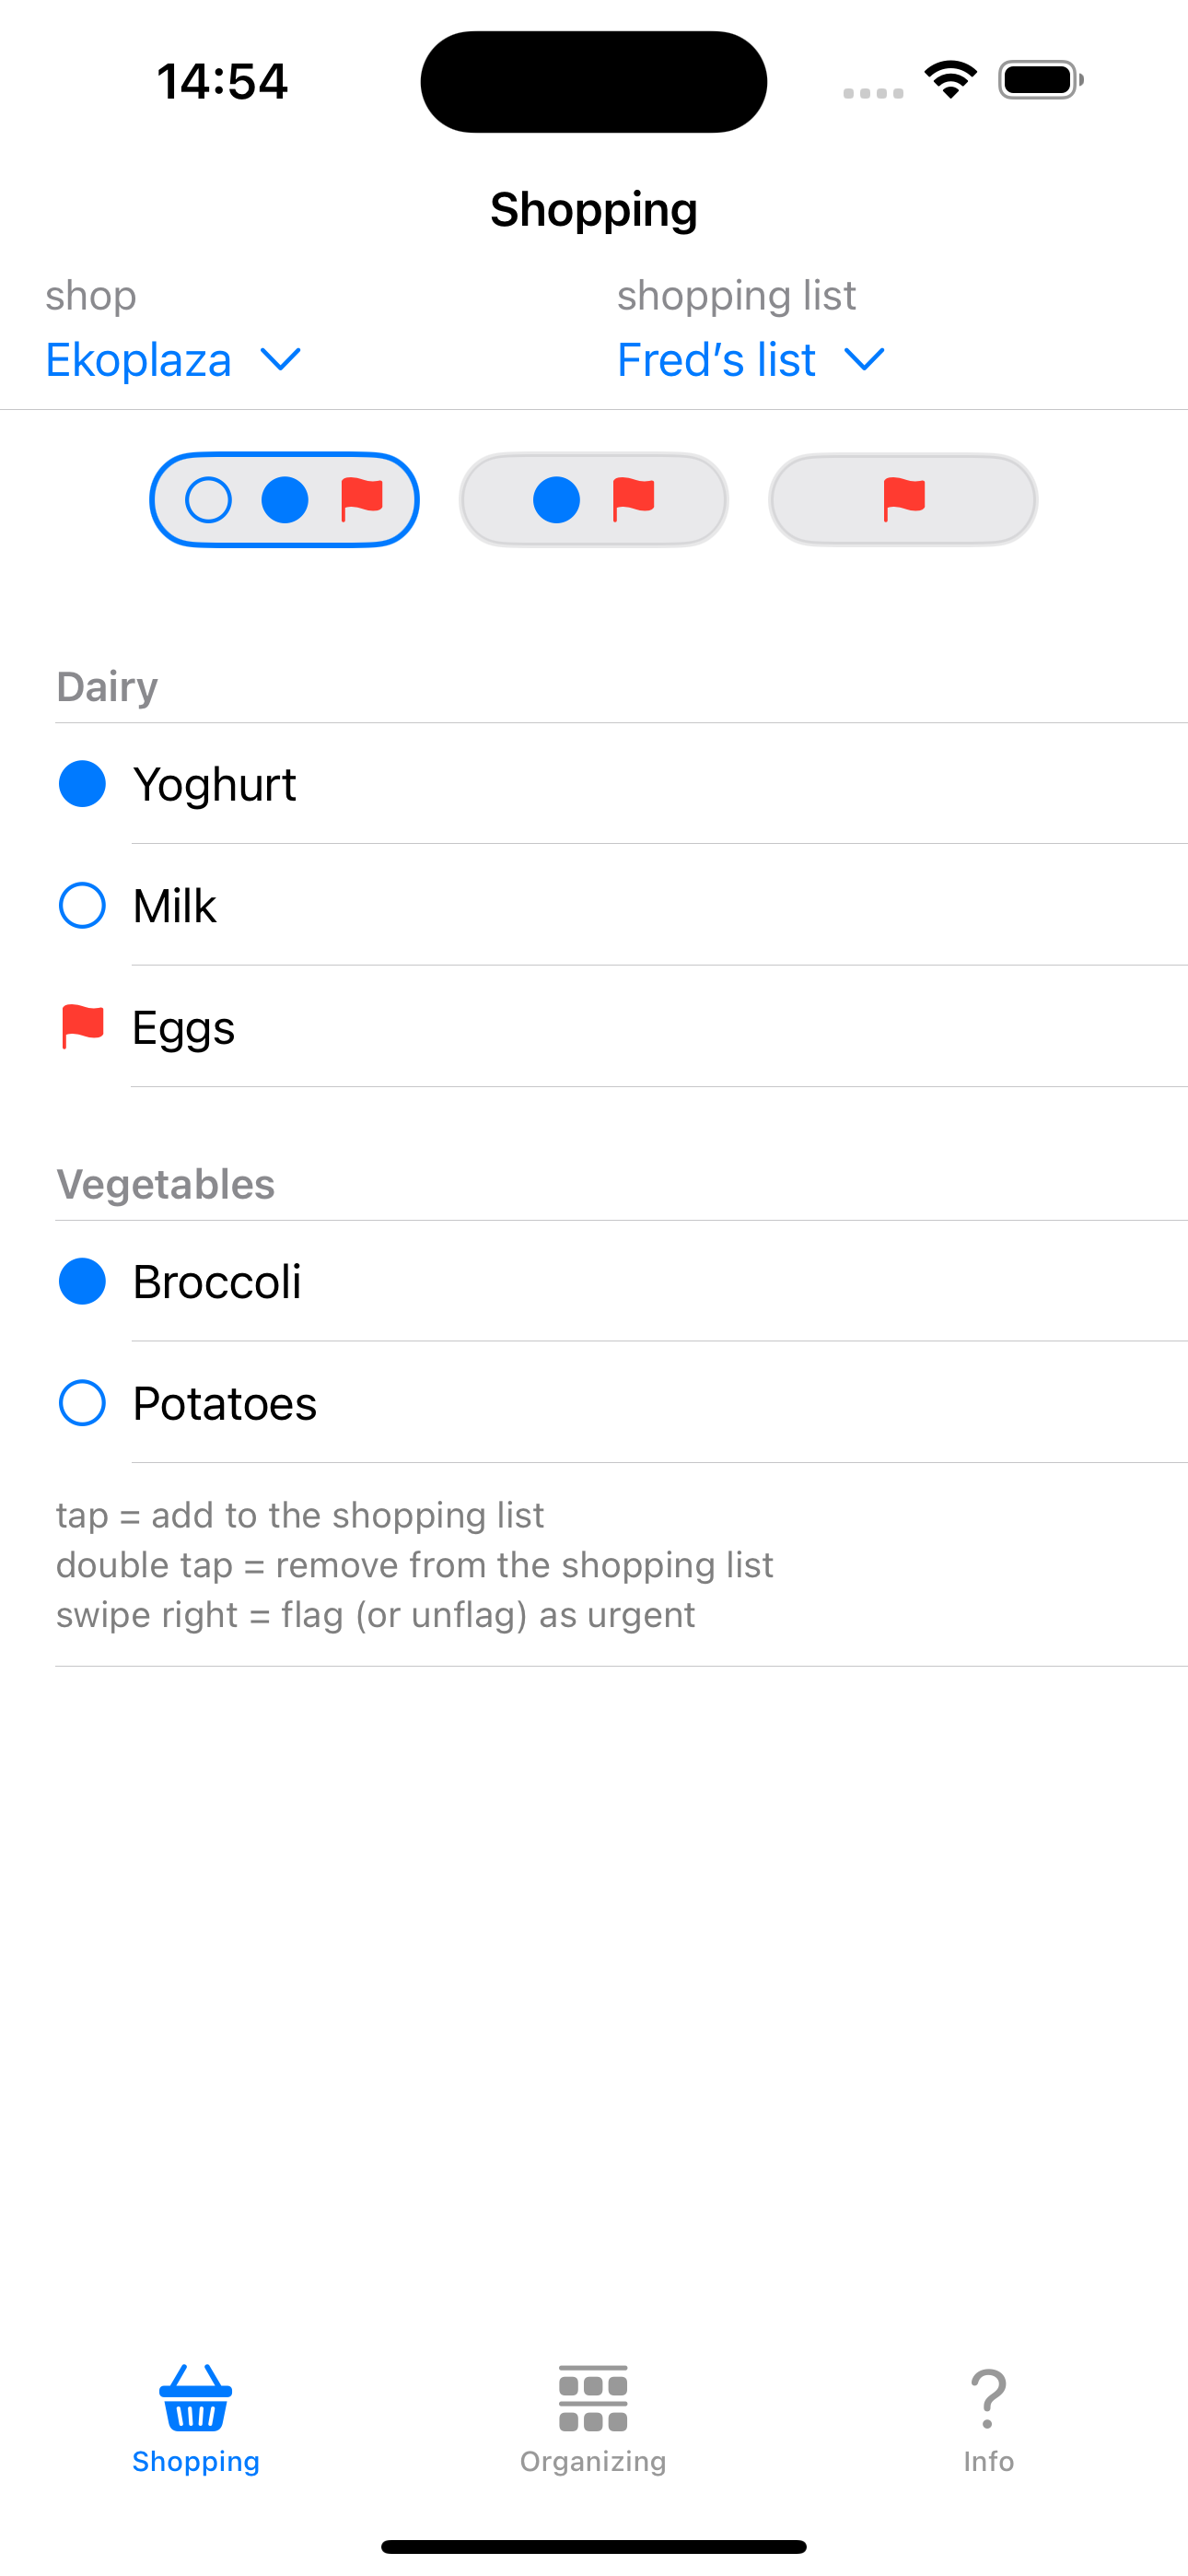Tap the Wi-Fi status icon

click(x=950, y=80)
